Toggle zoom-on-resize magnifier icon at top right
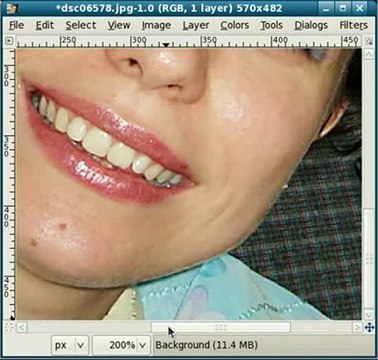The height and width of the screenshot is (360, 378). click(x=369, y=41)
